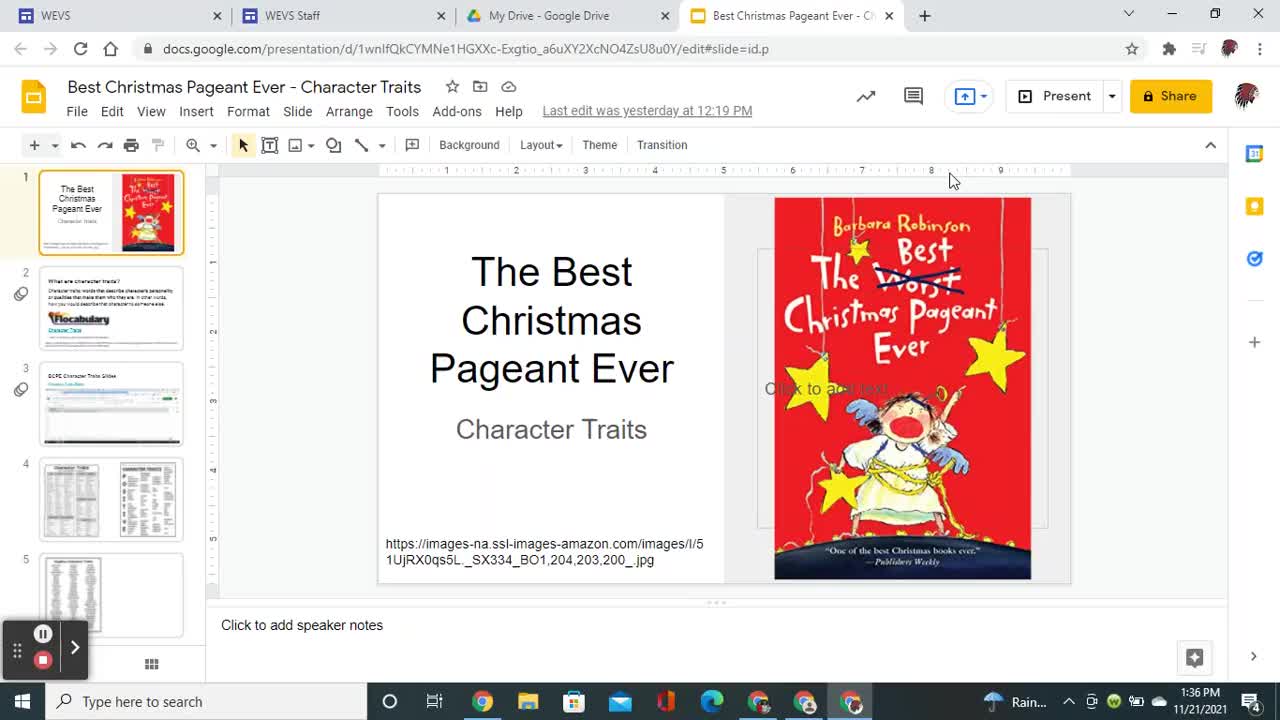Open the Insert menu
The height and width of the screenshot is (720, 1280).
196,111
